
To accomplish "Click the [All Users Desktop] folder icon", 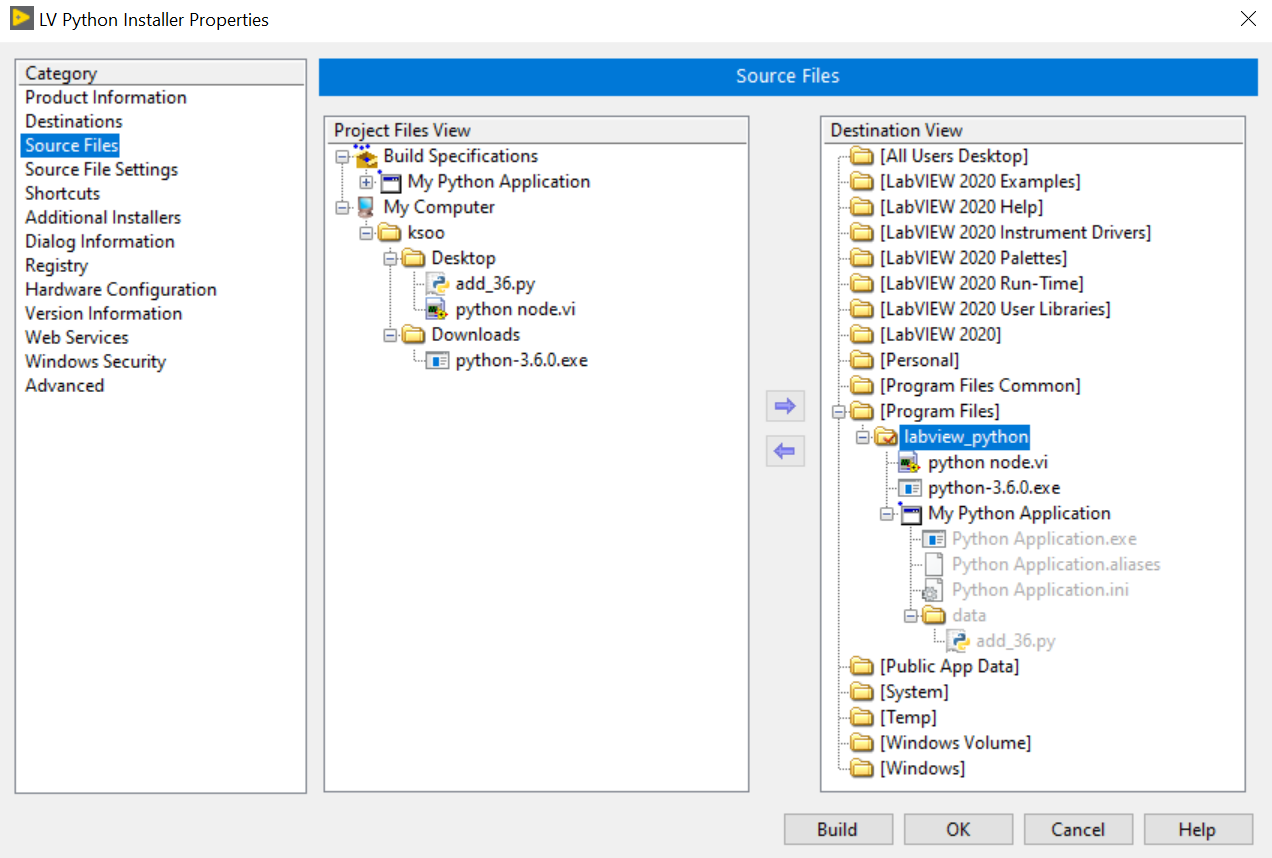I will tap(861, 156).
